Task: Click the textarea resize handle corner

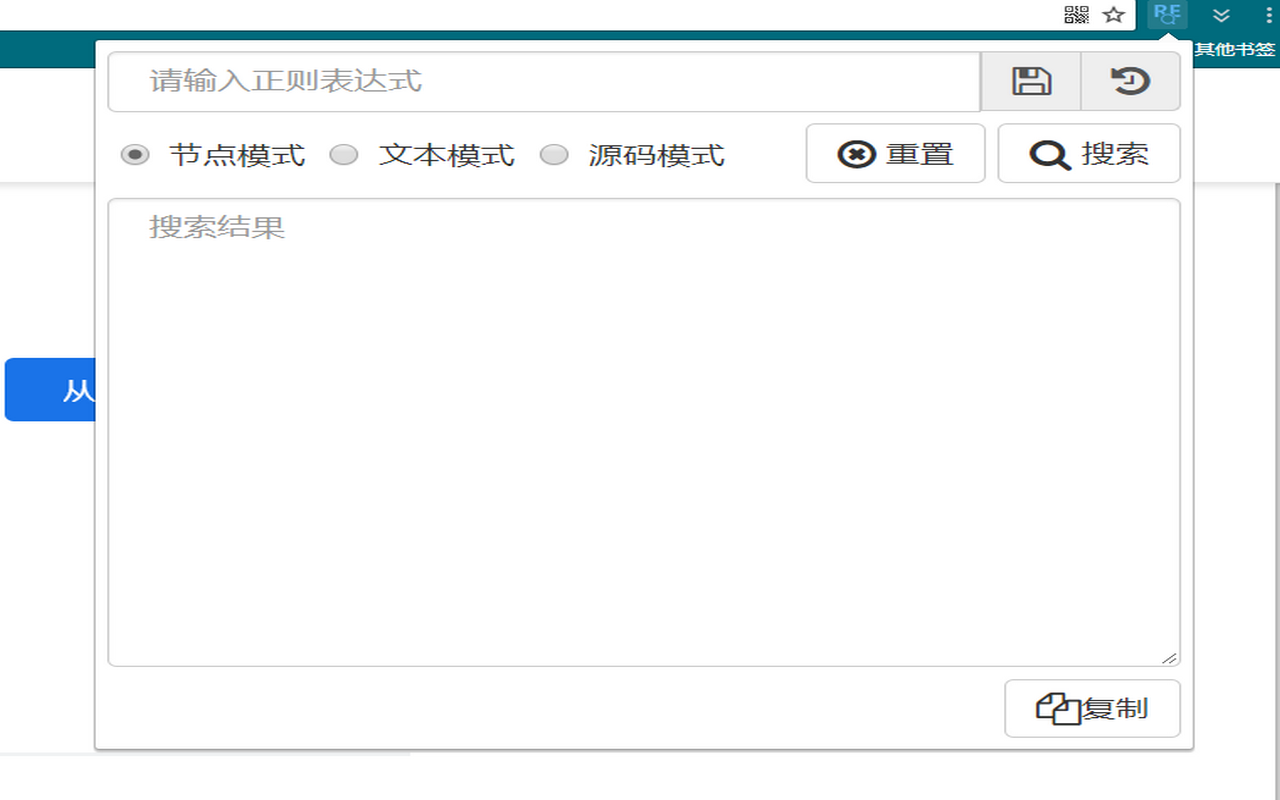Action: pos(1169,657)
